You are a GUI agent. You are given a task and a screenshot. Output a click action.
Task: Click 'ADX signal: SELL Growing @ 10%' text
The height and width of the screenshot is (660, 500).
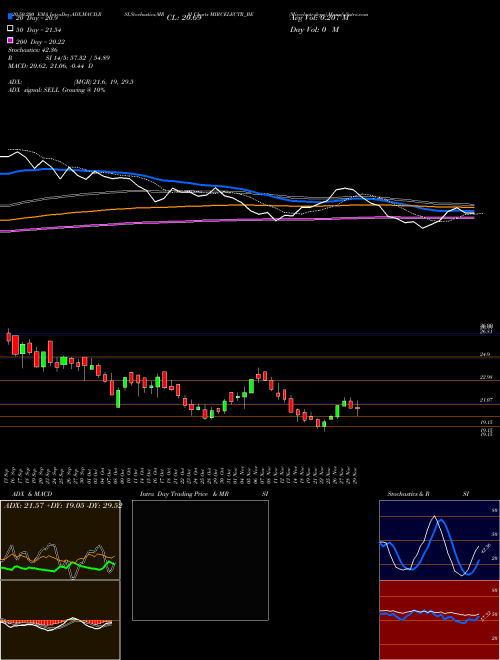pyautogui.click(x=56, y=90)
